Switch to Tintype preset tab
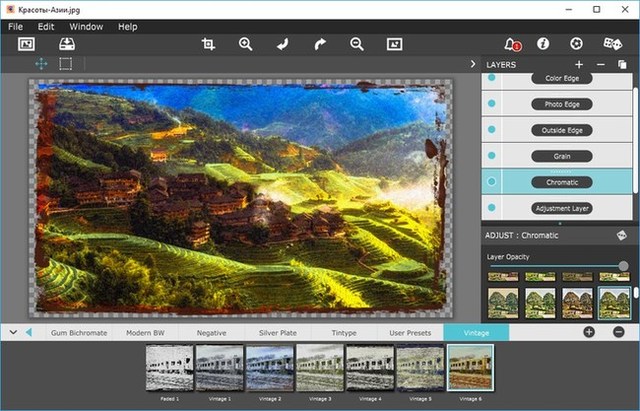This screenshot has height=411, width=640. pyautogui.click(x=344, y=333)
